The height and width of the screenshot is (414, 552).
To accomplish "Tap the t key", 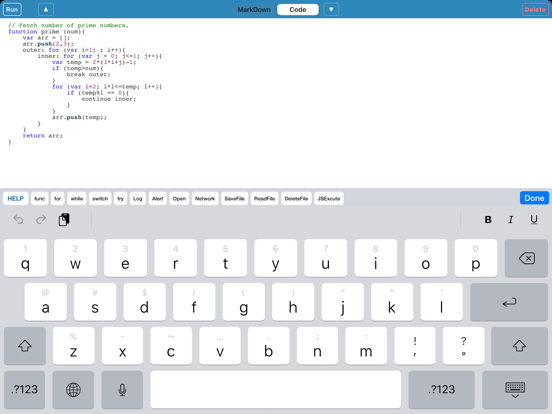I will tap(225, 258).
